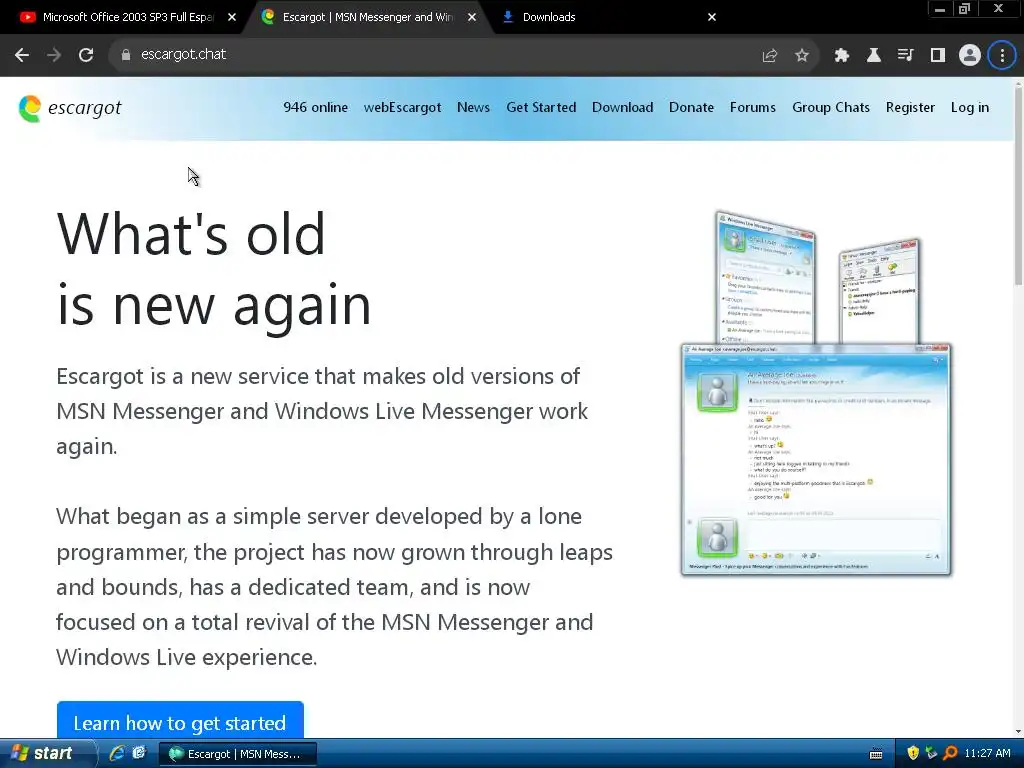Open the News page
The width and height of the screenshot is (1024, 768).
pyautogui.click(x=473, y=107)
